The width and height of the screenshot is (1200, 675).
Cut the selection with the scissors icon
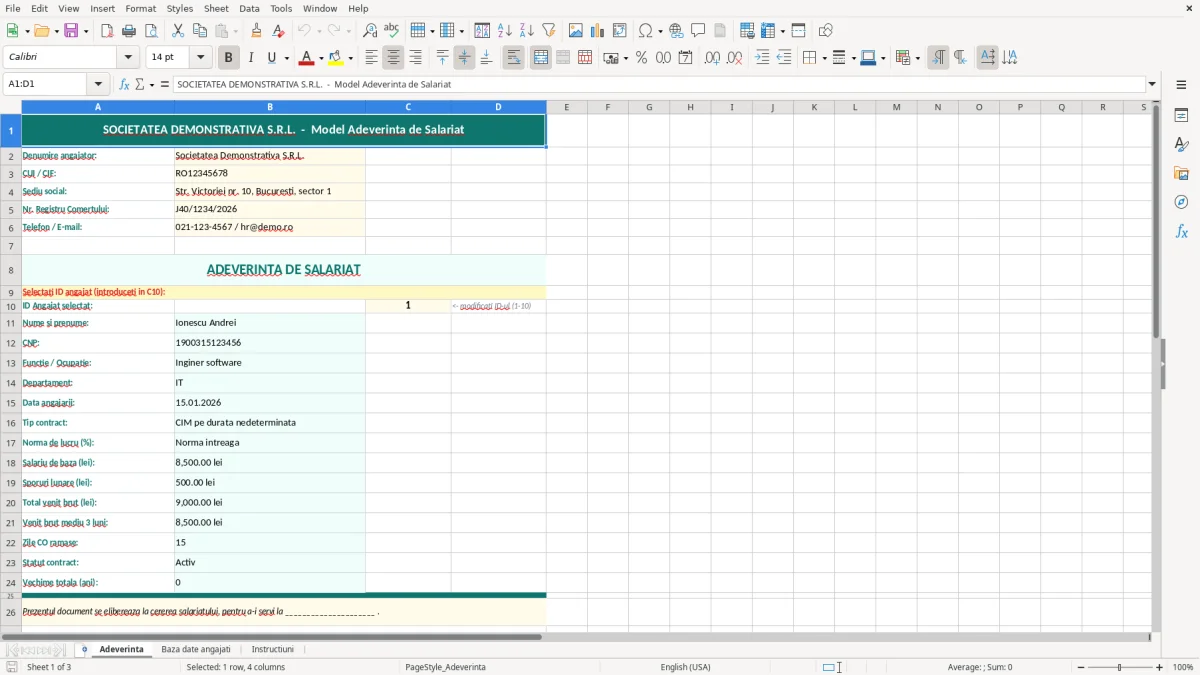(178, 31)
